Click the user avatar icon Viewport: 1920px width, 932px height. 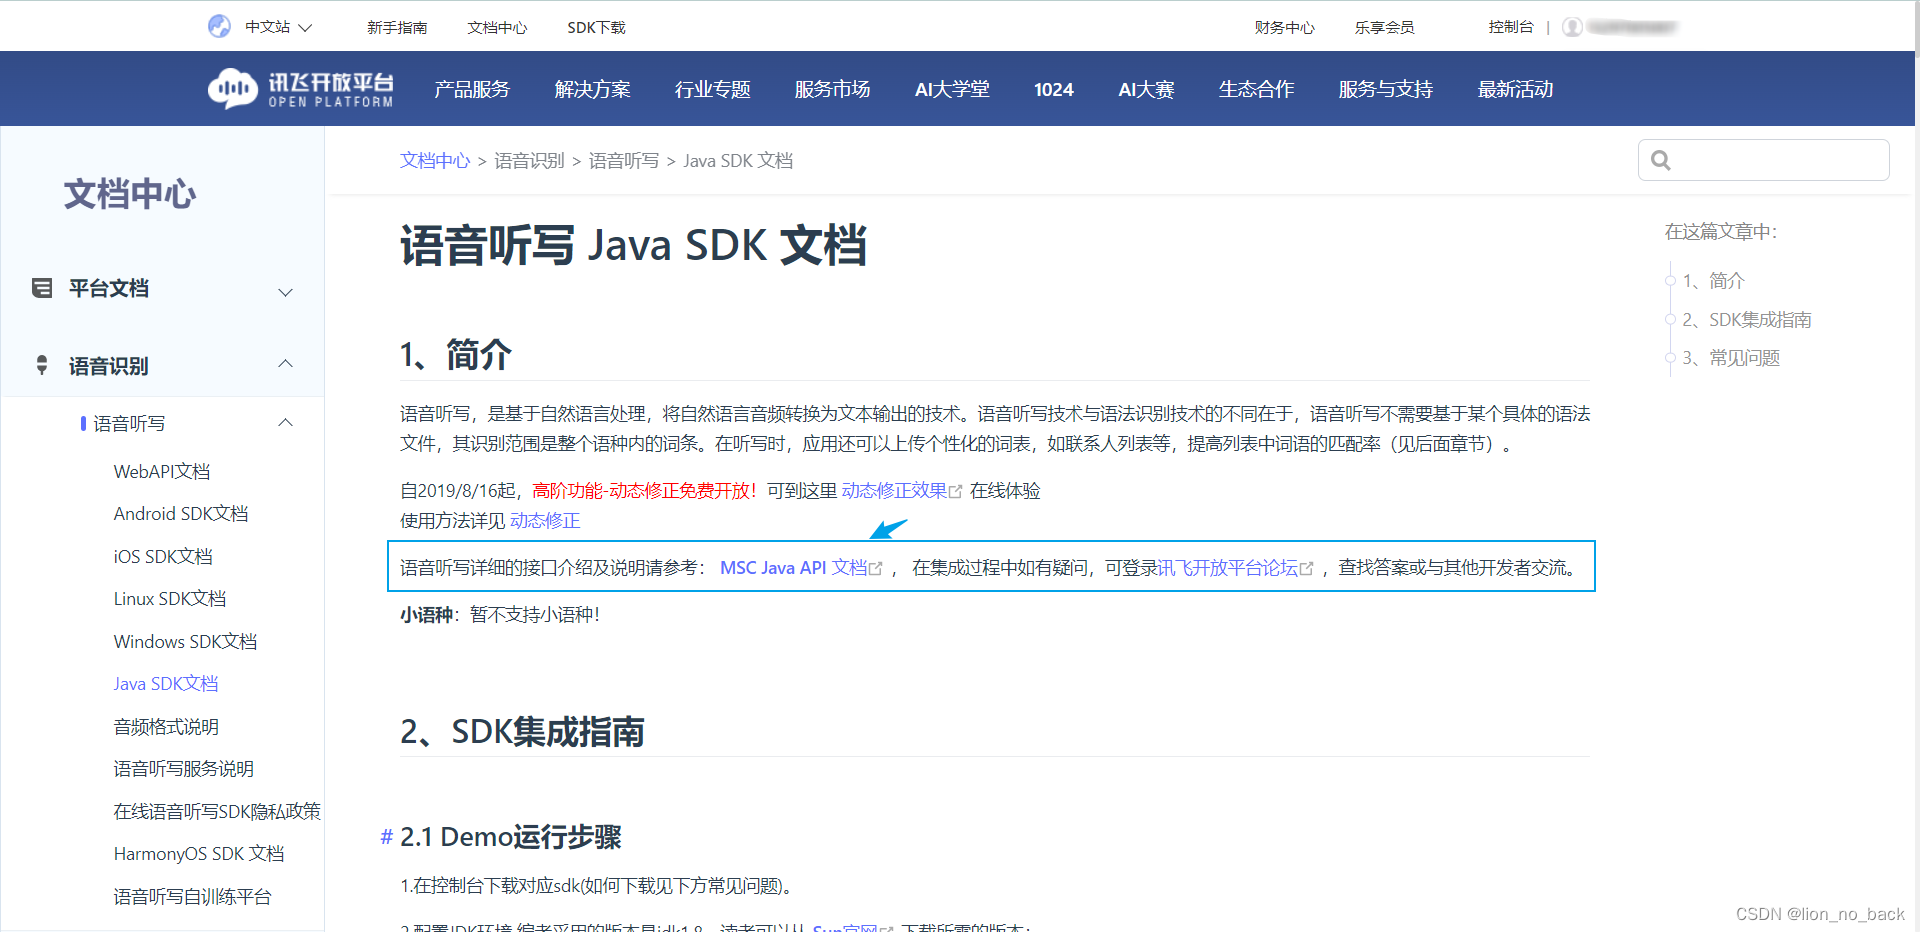1573,27
